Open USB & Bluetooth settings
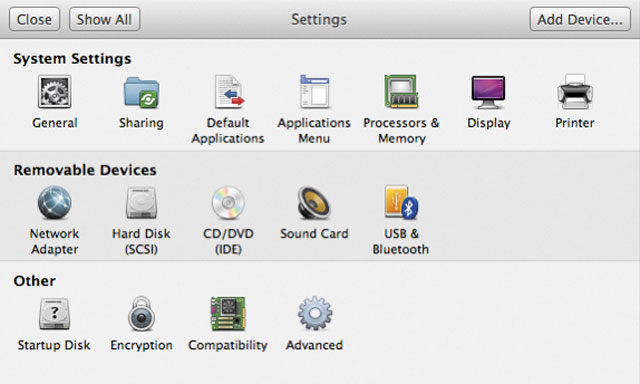The image size is (640, 384). pyautogui.click(x=401, y=202)
